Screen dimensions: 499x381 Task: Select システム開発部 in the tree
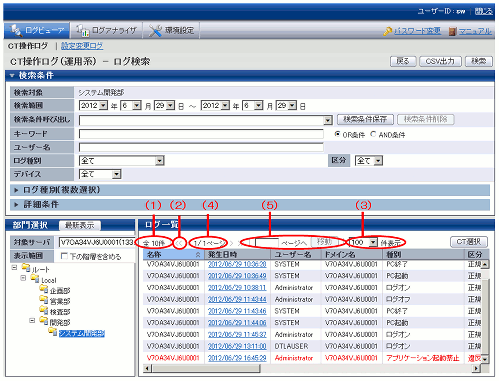82,333
